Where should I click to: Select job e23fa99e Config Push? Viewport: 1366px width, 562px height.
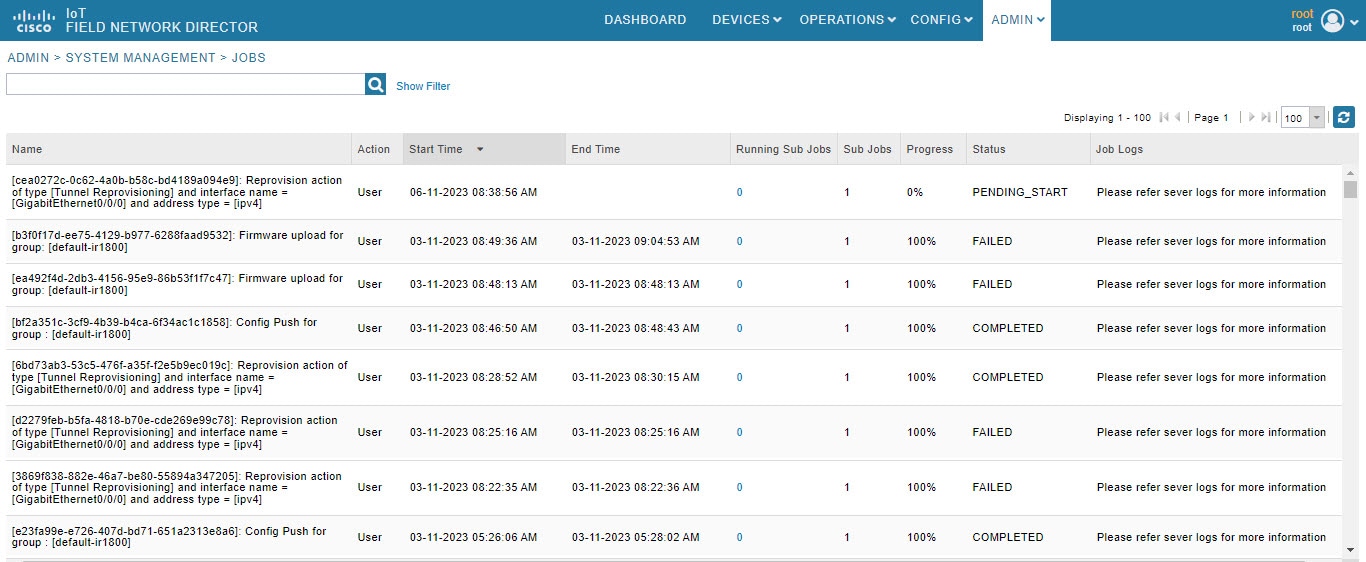click(169, 537)
